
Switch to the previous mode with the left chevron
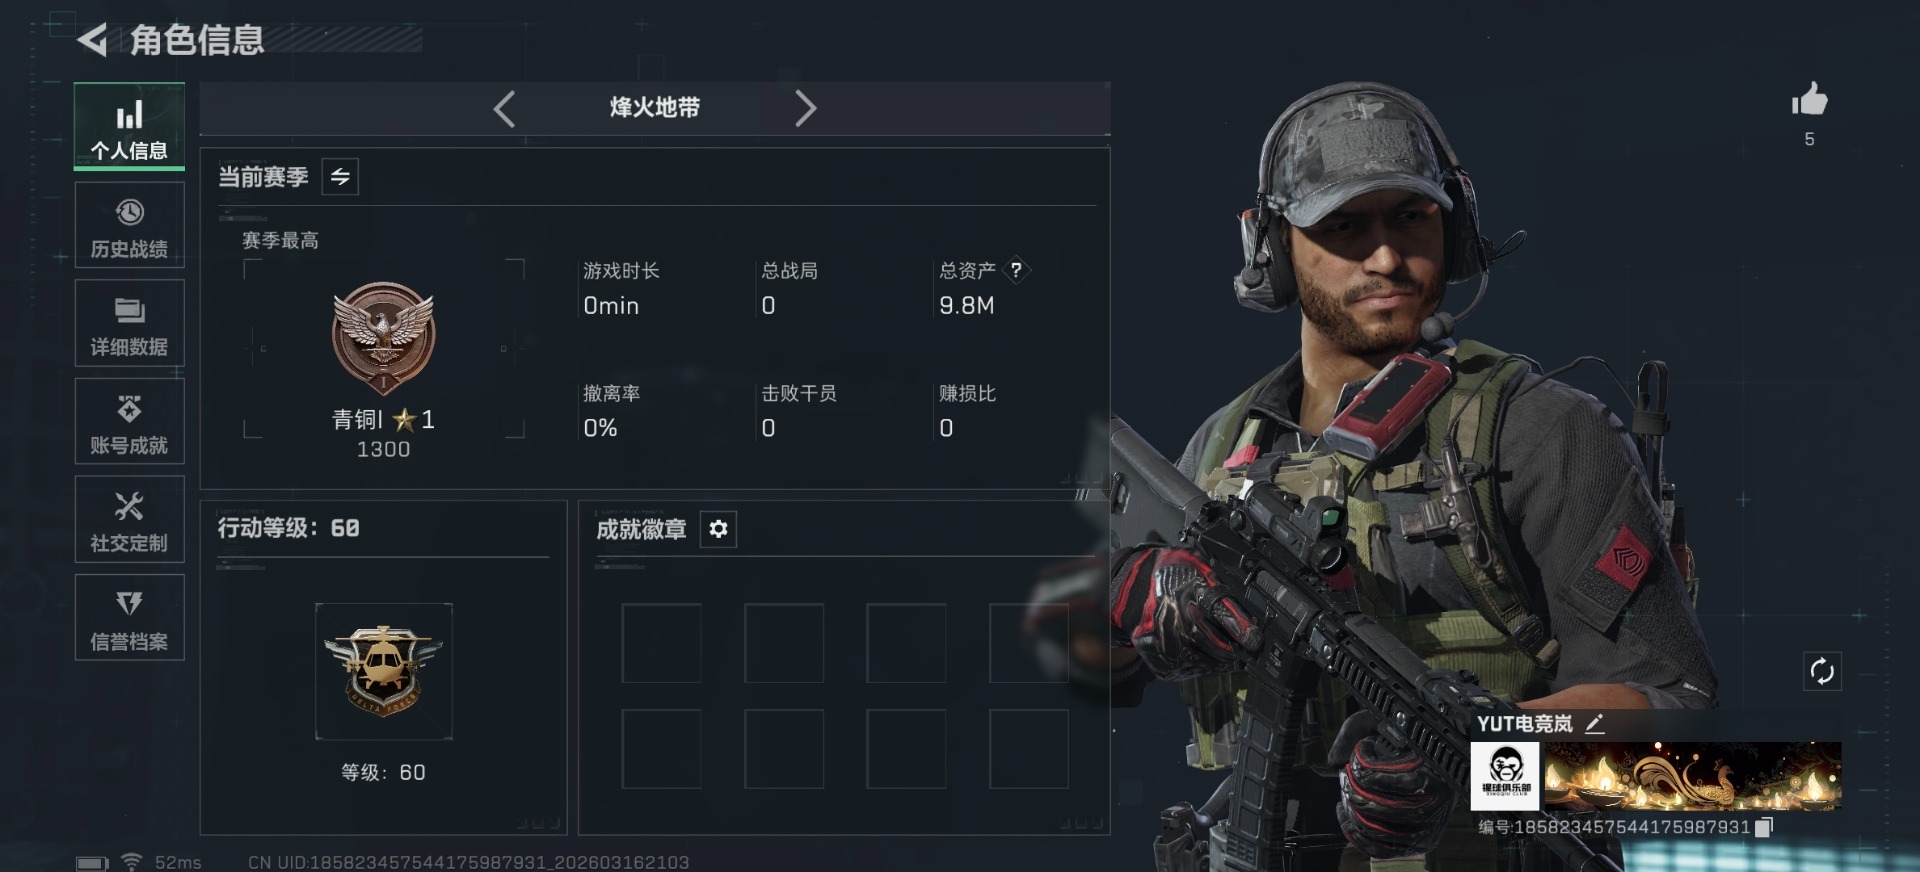tap(504, 108)
